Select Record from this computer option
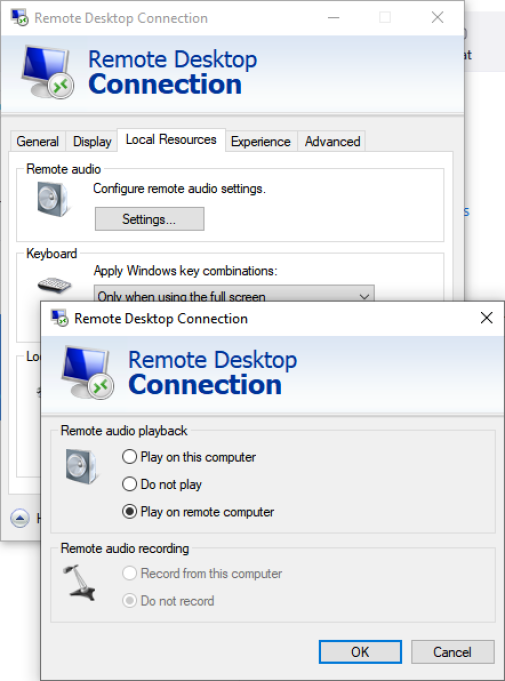 click(202, 573)
